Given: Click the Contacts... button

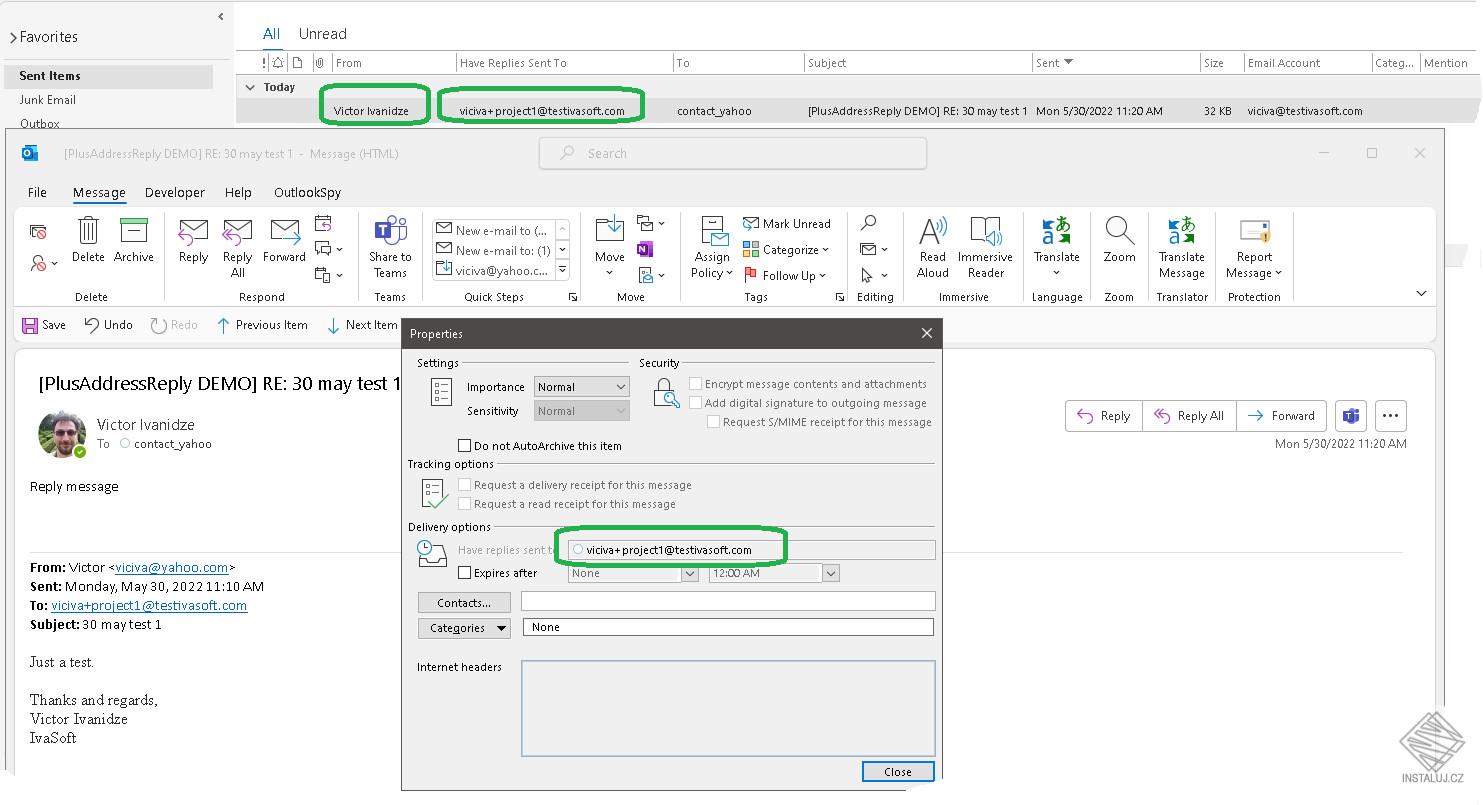Looking at the screenshot, I should [464, 603].
